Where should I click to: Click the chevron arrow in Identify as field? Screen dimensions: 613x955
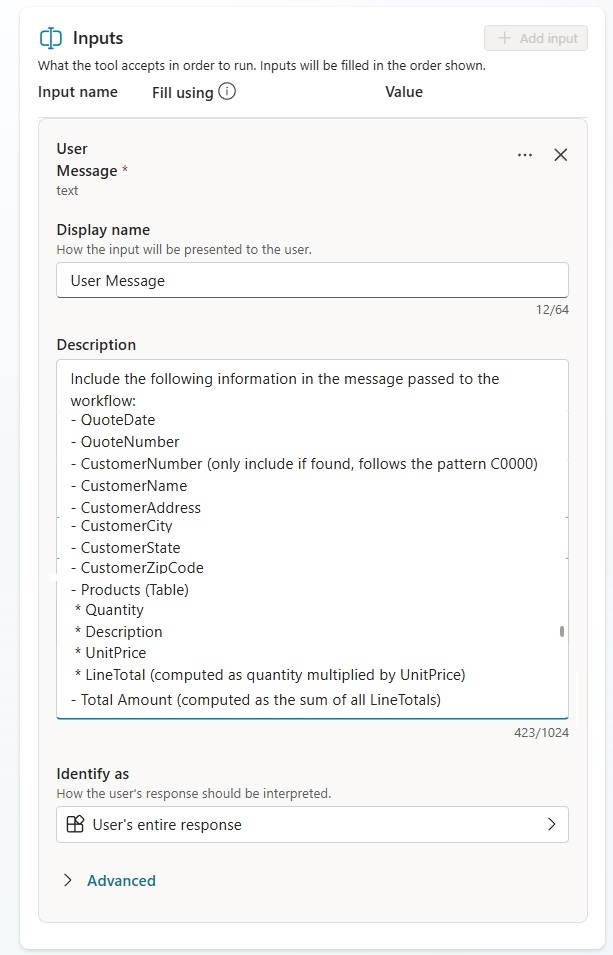tap(551, 825)
